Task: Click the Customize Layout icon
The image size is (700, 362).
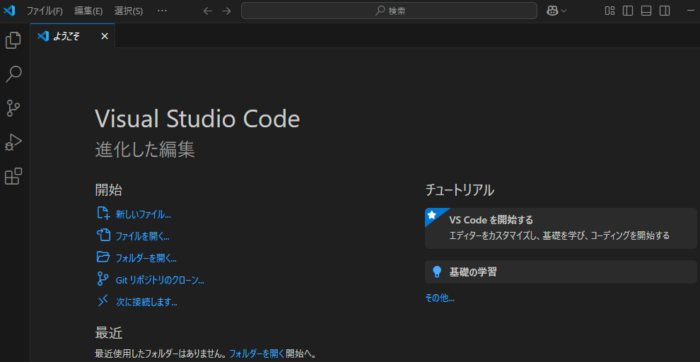Action: click(x=610, y=11)
